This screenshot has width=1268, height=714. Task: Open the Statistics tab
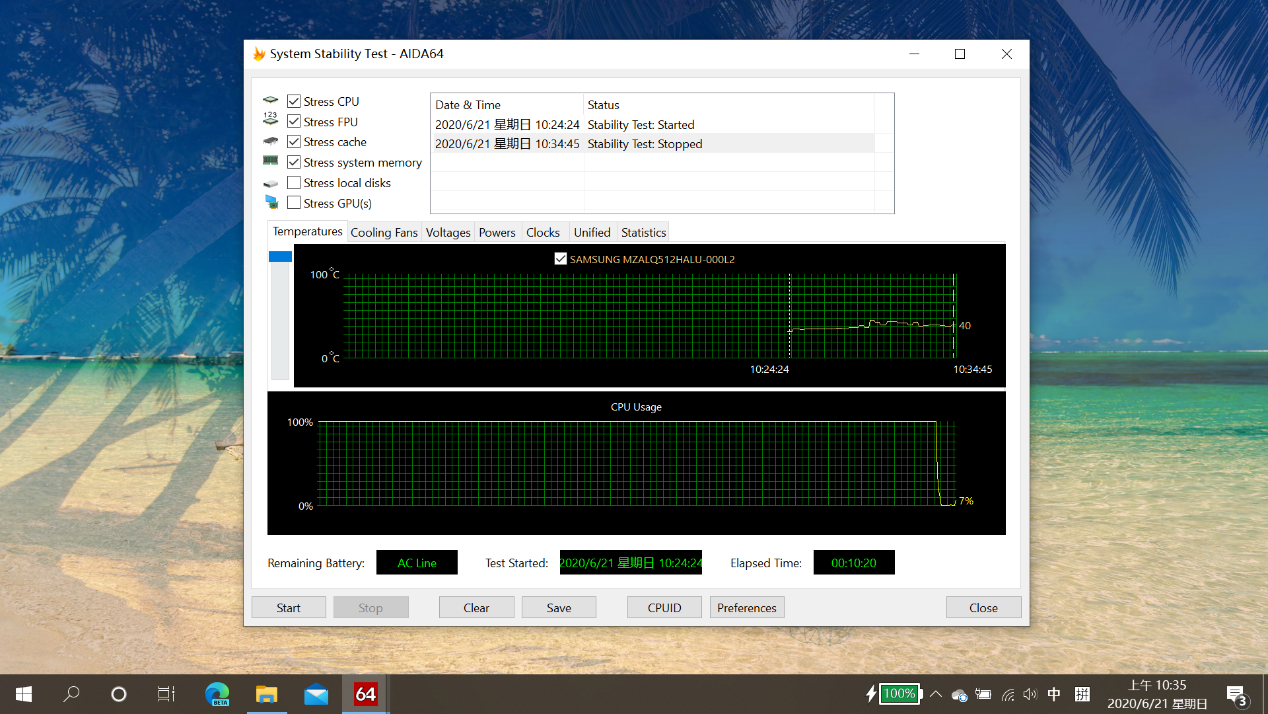(643, 232)
